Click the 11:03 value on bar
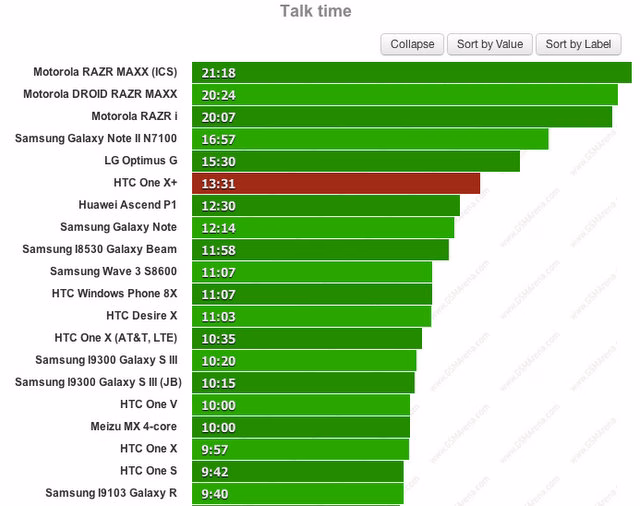Screen dimensions: 640x506 coord(218,317)
